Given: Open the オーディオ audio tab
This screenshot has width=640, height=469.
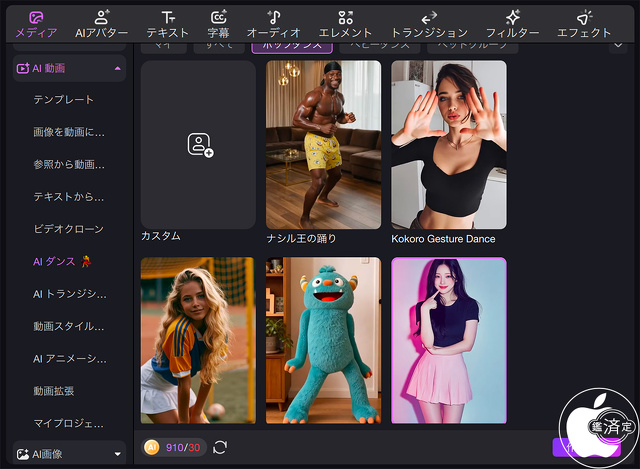Looking at the screenshot, I should (x=273, y=24).
